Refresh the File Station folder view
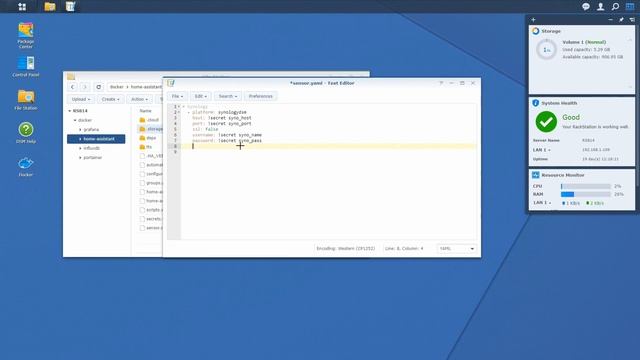The height and width of the screenshot is (360, 640). (x=98, y=87)
